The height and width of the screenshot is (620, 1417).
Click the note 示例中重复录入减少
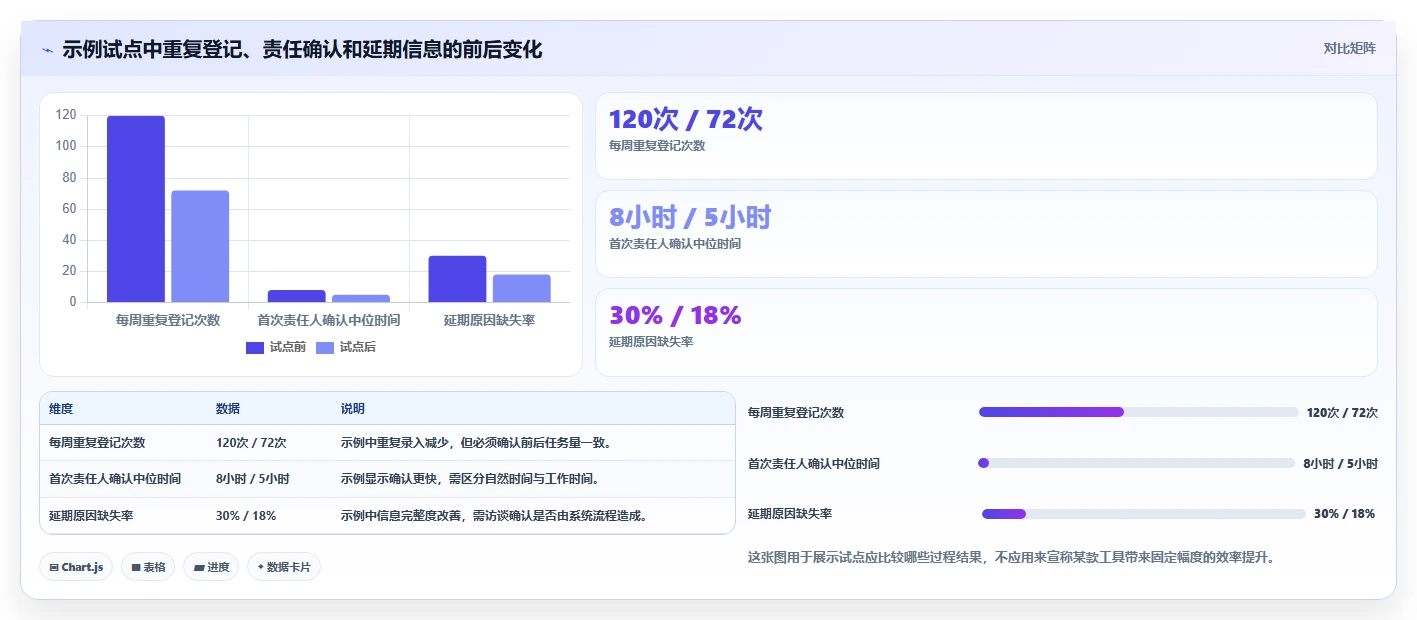pos(476,443)
